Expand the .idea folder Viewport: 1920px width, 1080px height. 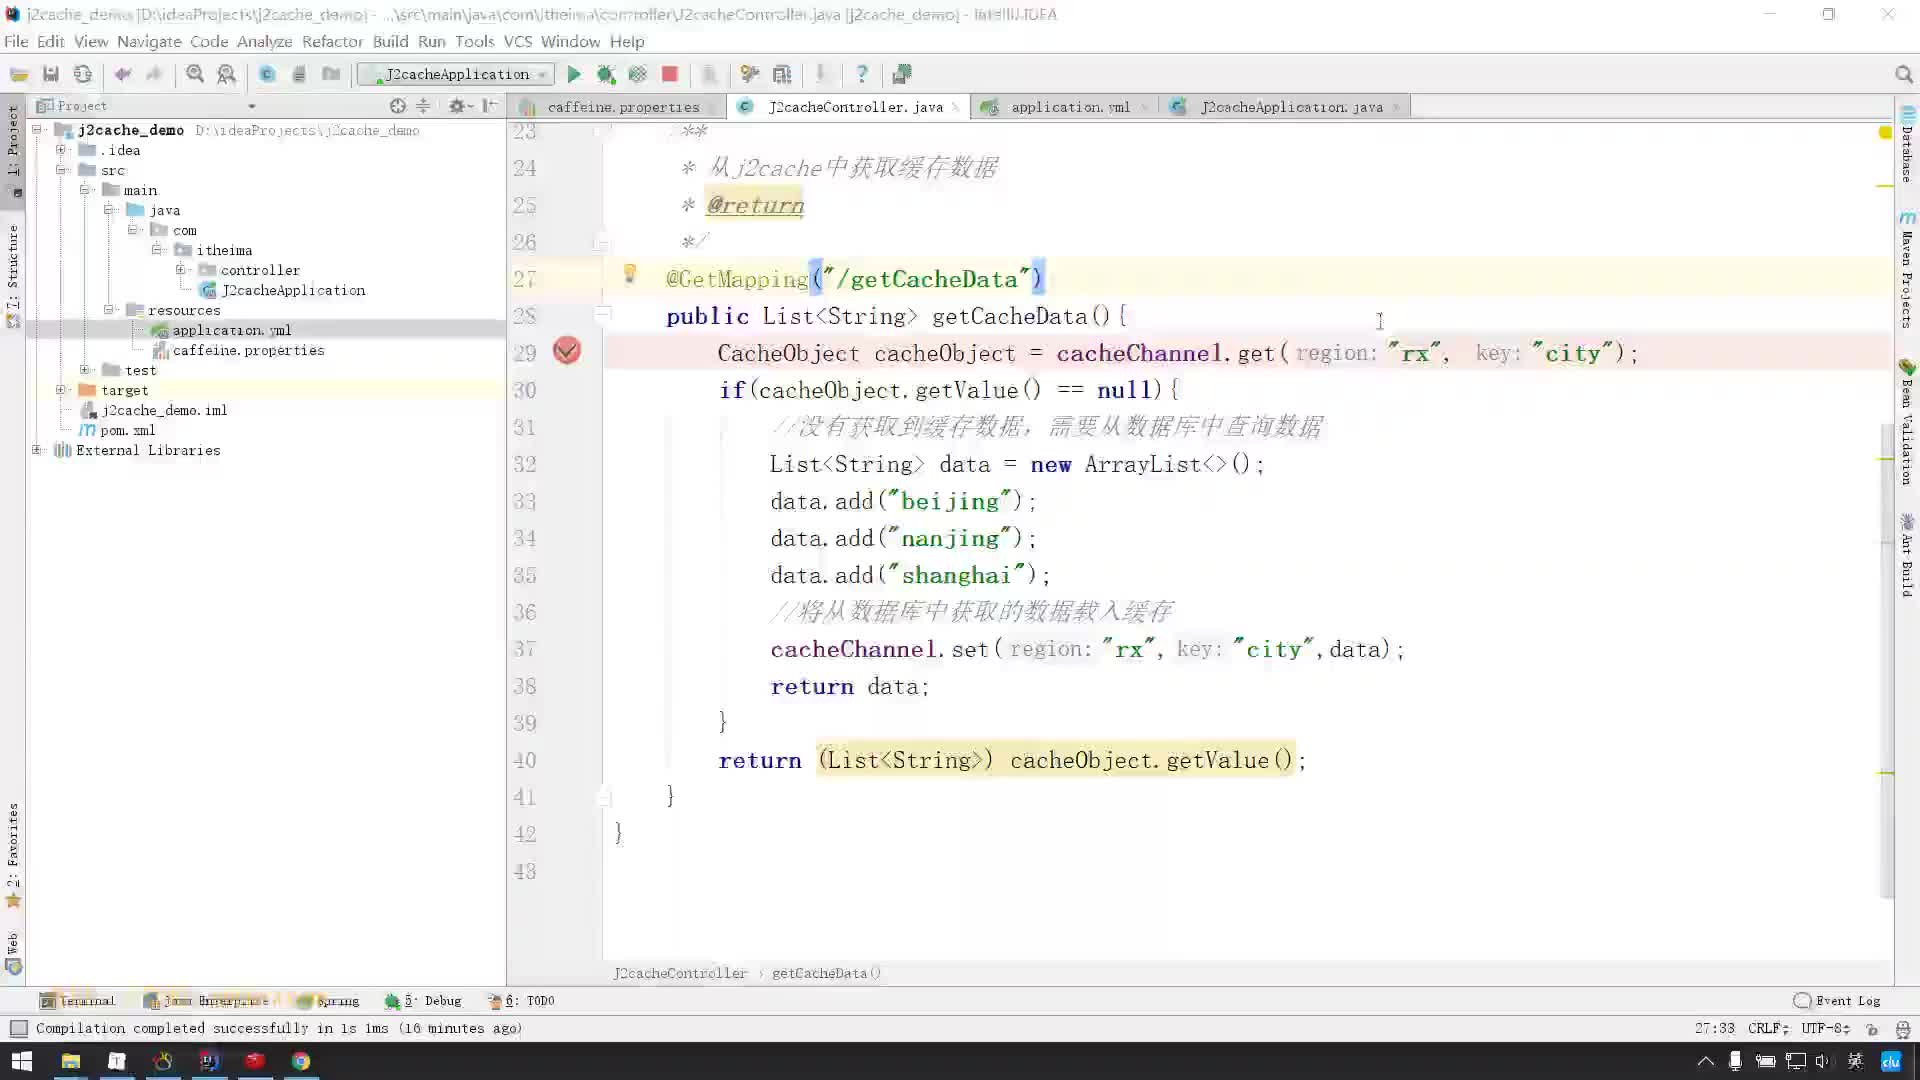pos(61,150)
